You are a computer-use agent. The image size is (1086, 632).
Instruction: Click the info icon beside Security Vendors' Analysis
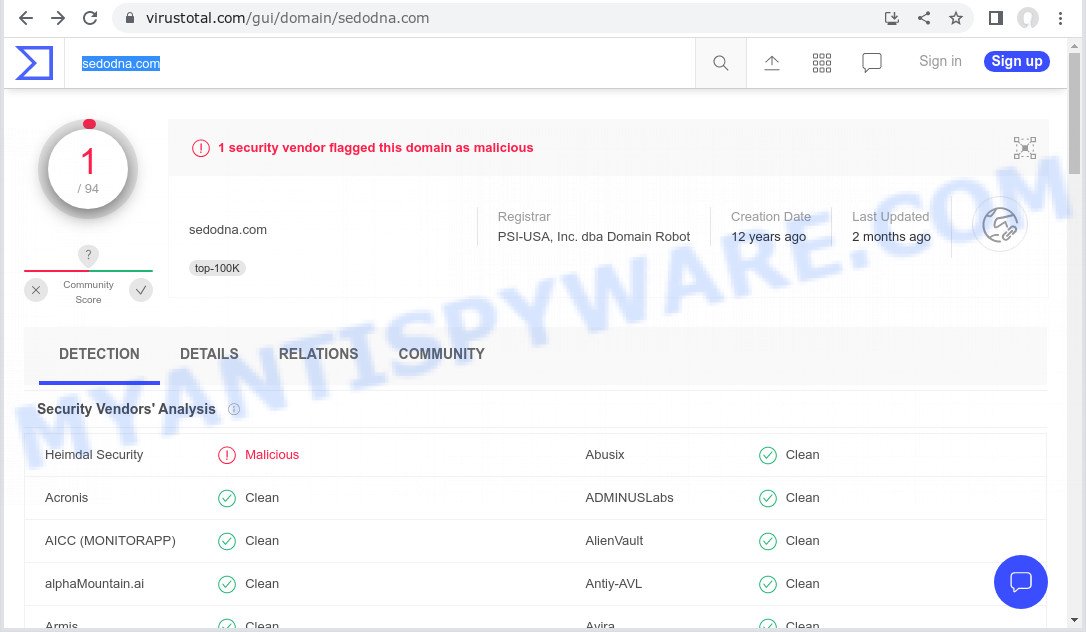(x=234, y=409)
